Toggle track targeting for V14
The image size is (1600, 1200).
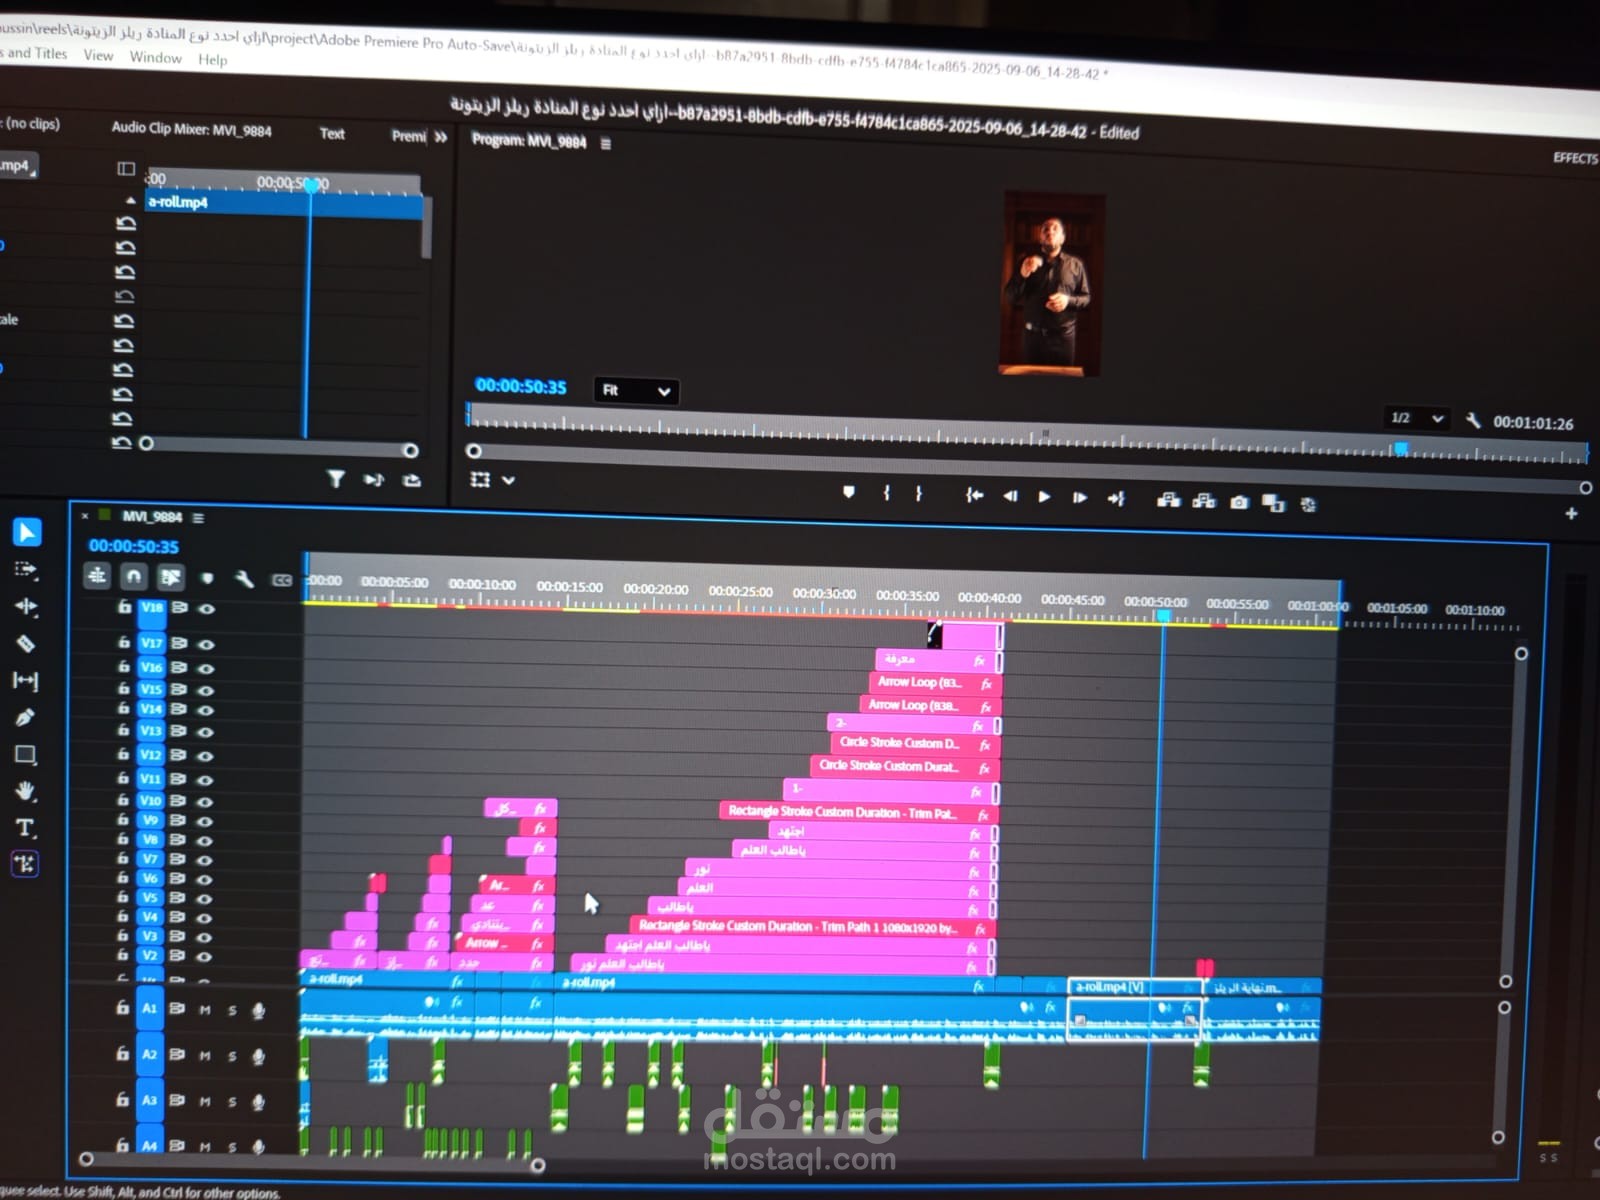pyautogui.click(x=151, y=709)
